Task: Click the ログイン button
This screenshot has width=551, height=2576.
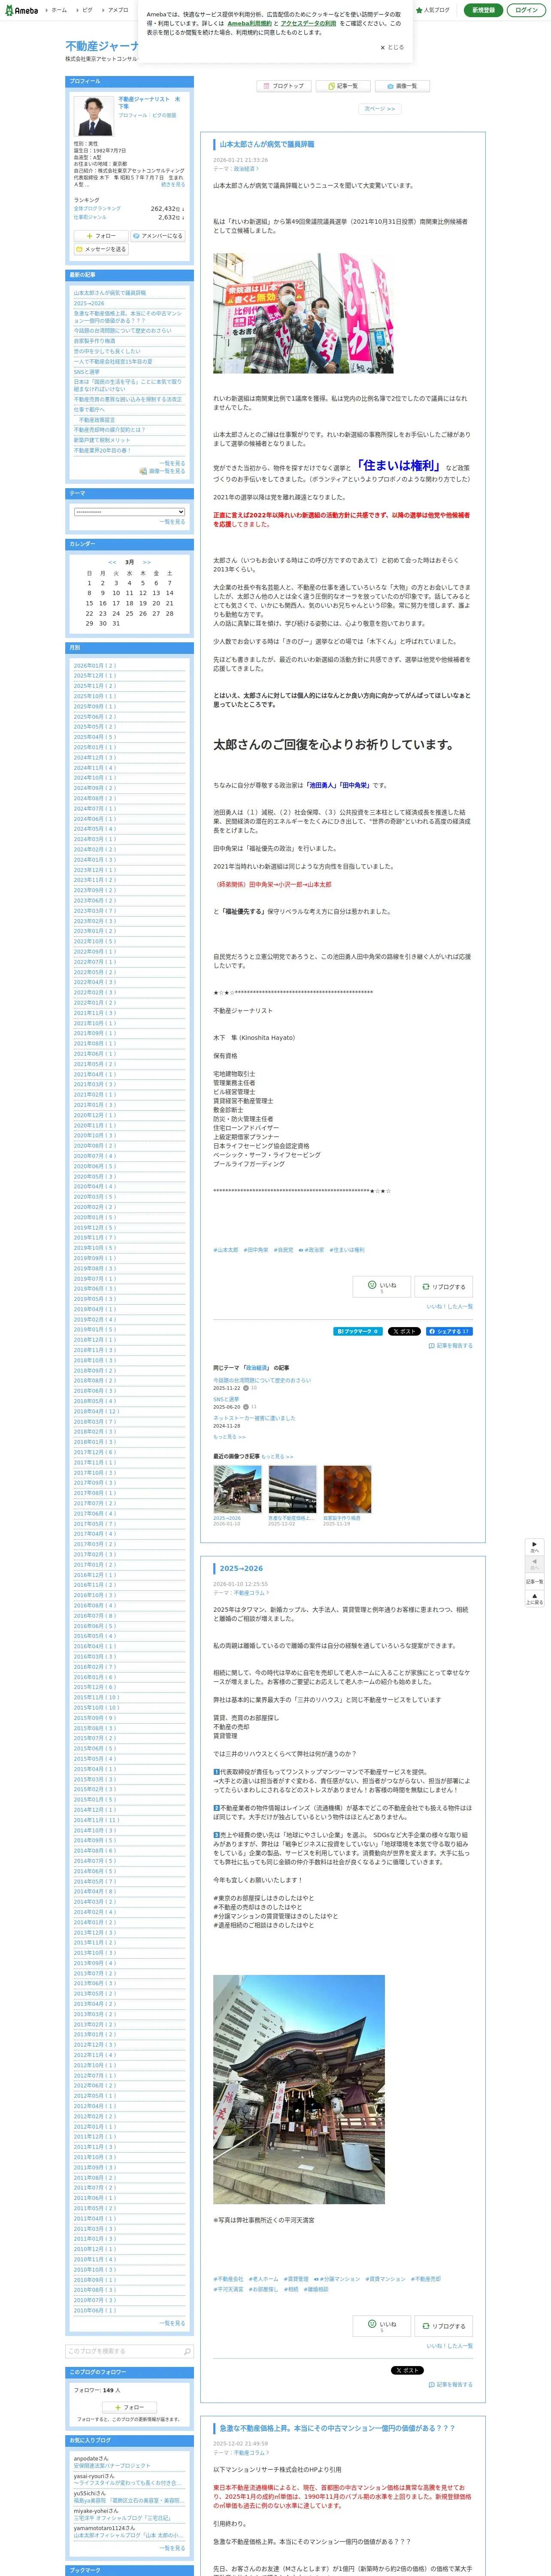Action: [526, 10]
